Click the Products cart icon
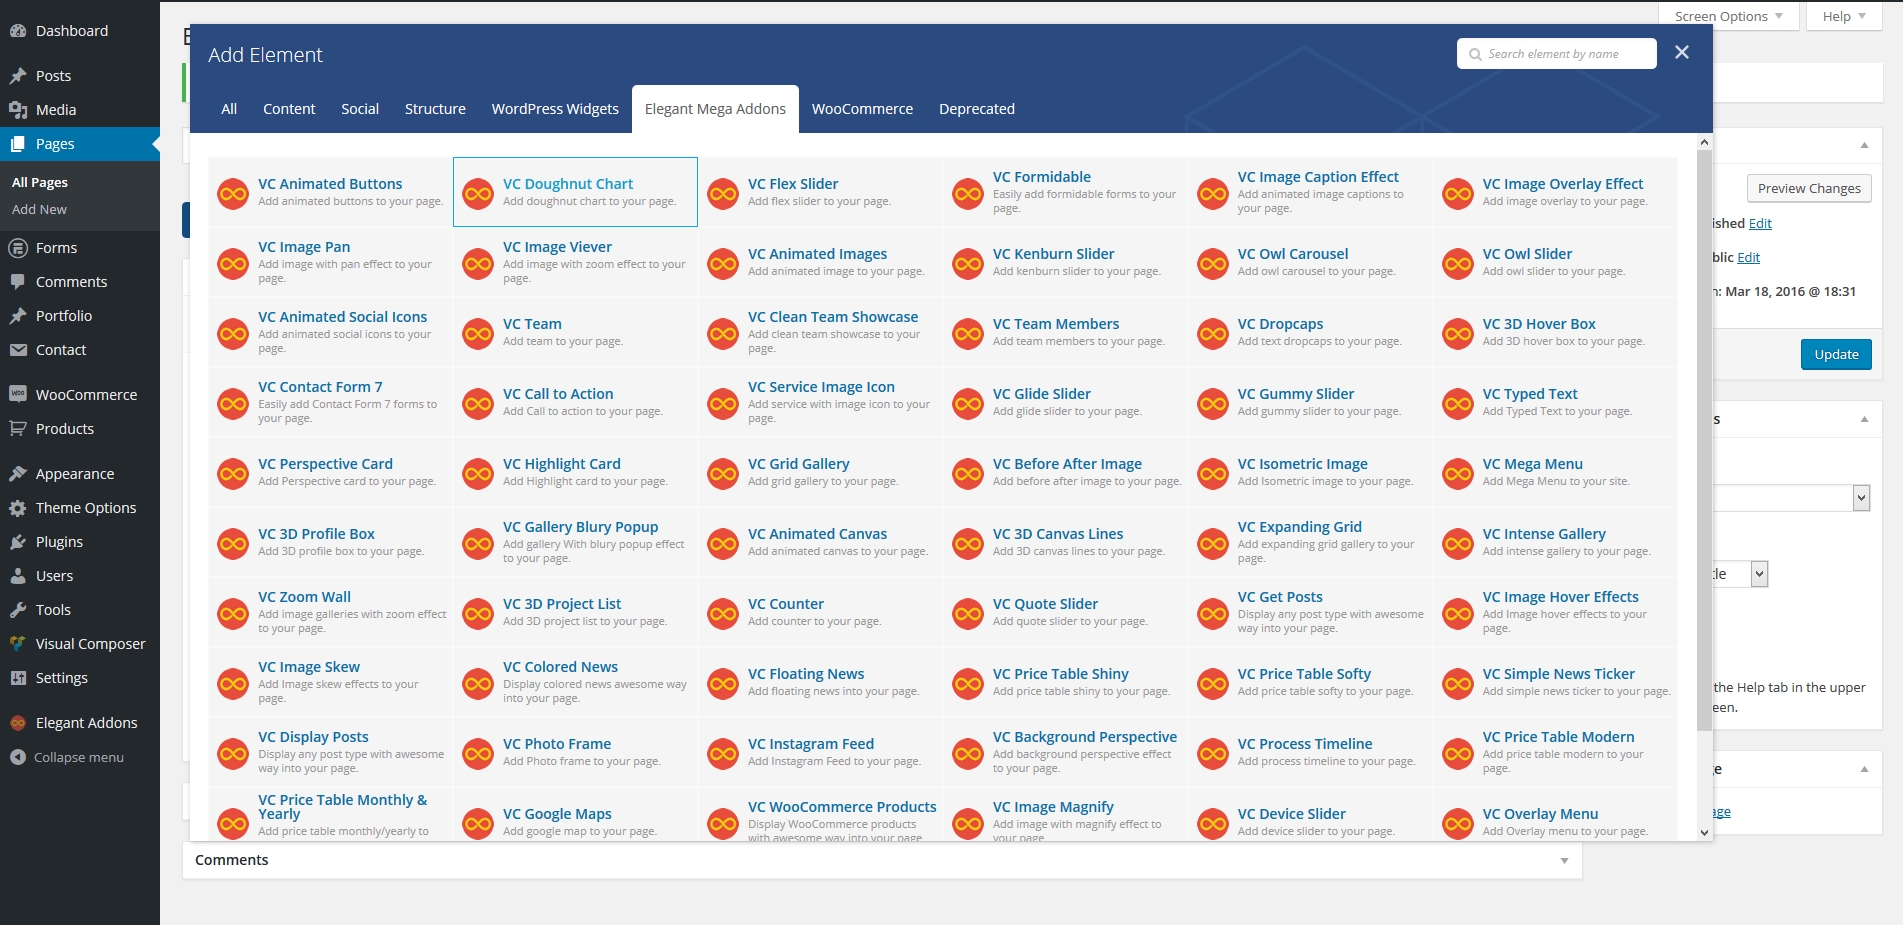This screenshot has width=1903, height=925. pyautogui.click(x=17, y=429)
